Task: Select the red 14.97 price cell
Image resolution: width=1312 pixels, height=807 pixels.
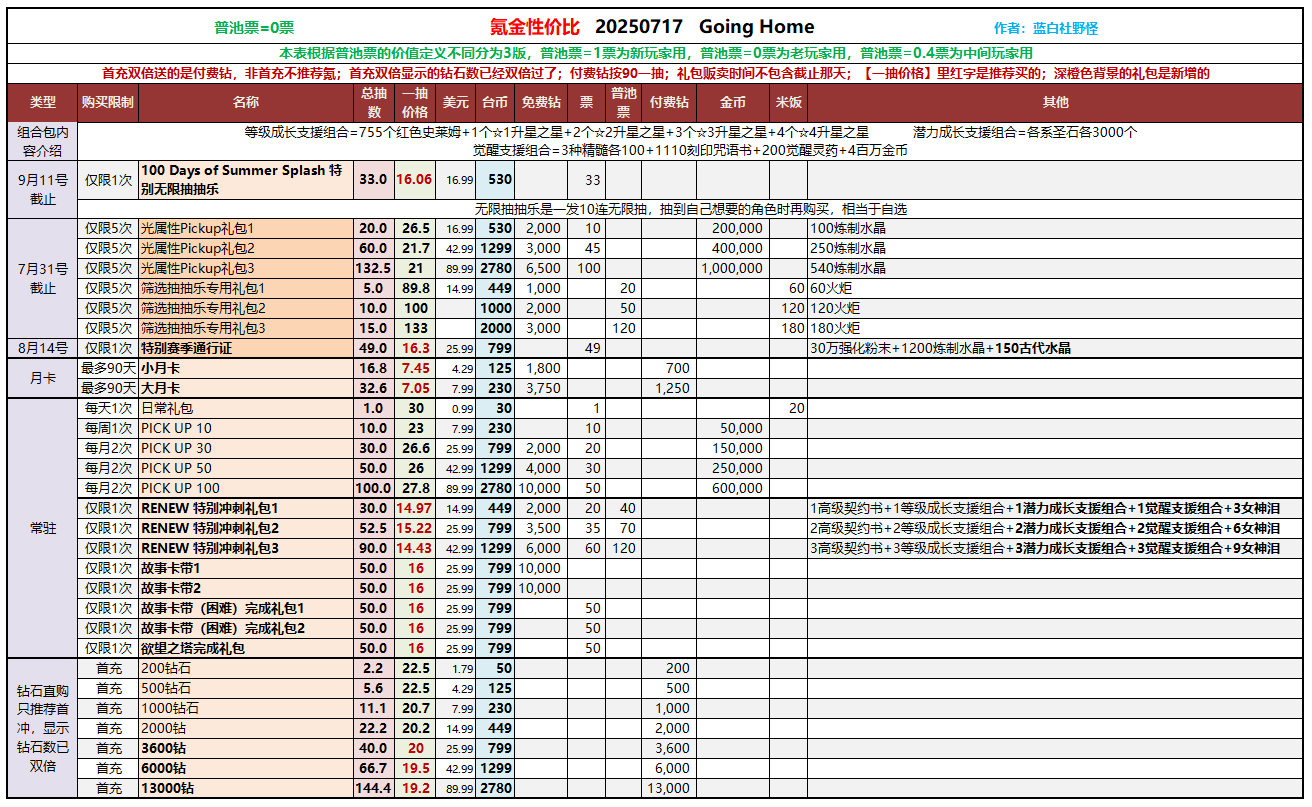Action: [x=415, y=508]
